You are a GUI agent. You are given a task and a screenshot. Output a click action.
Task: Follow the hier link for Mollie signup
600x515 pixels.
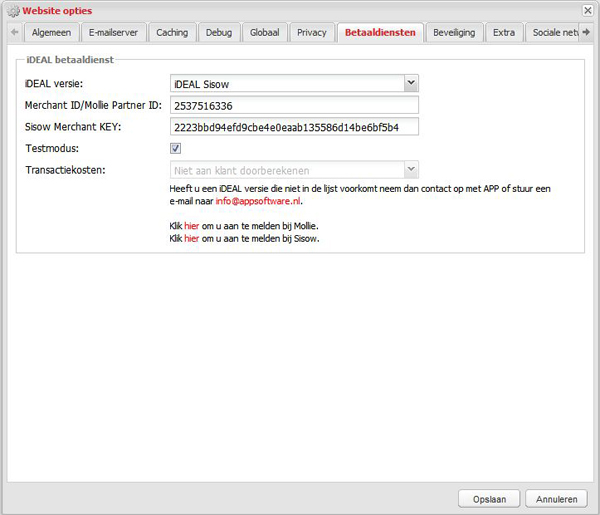(192, 226)
